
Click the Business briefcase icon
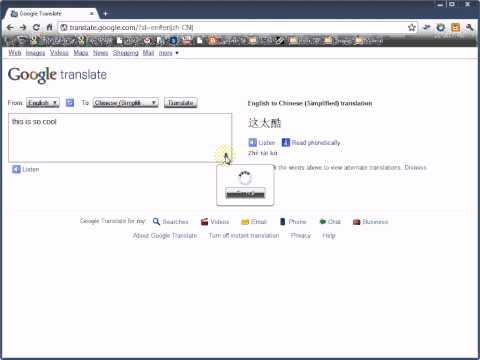pyautogui.click(x=356, y=222)
